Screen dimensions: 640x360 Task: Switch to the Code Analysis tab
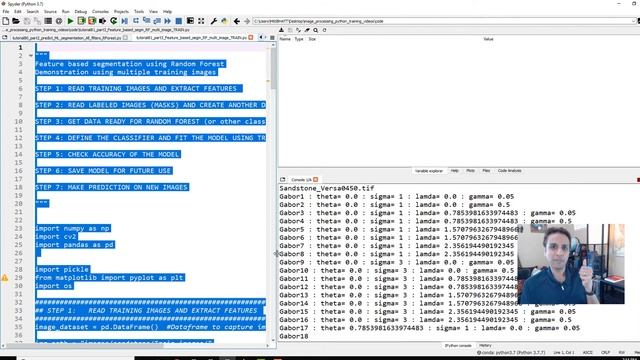[509, 171]
